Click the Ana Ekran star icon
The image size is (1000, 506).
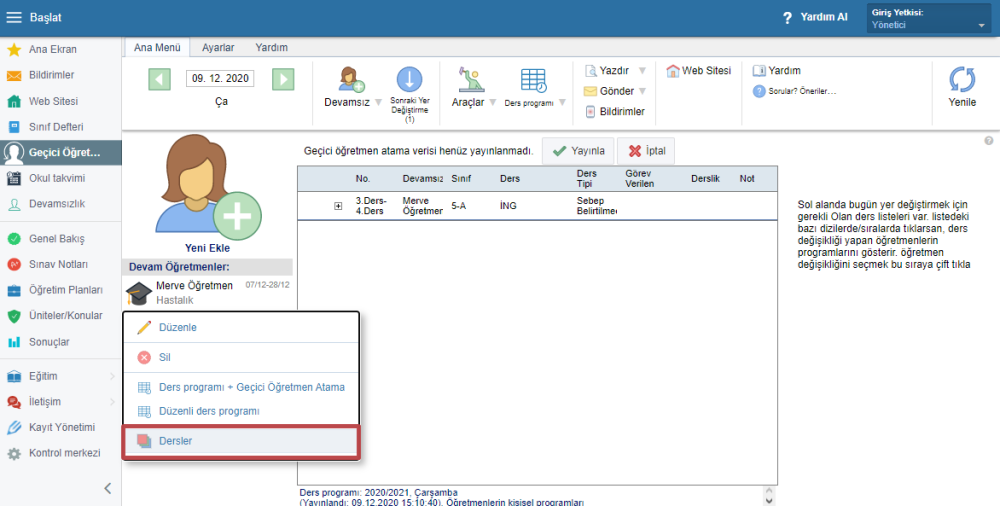coord(13,49)
